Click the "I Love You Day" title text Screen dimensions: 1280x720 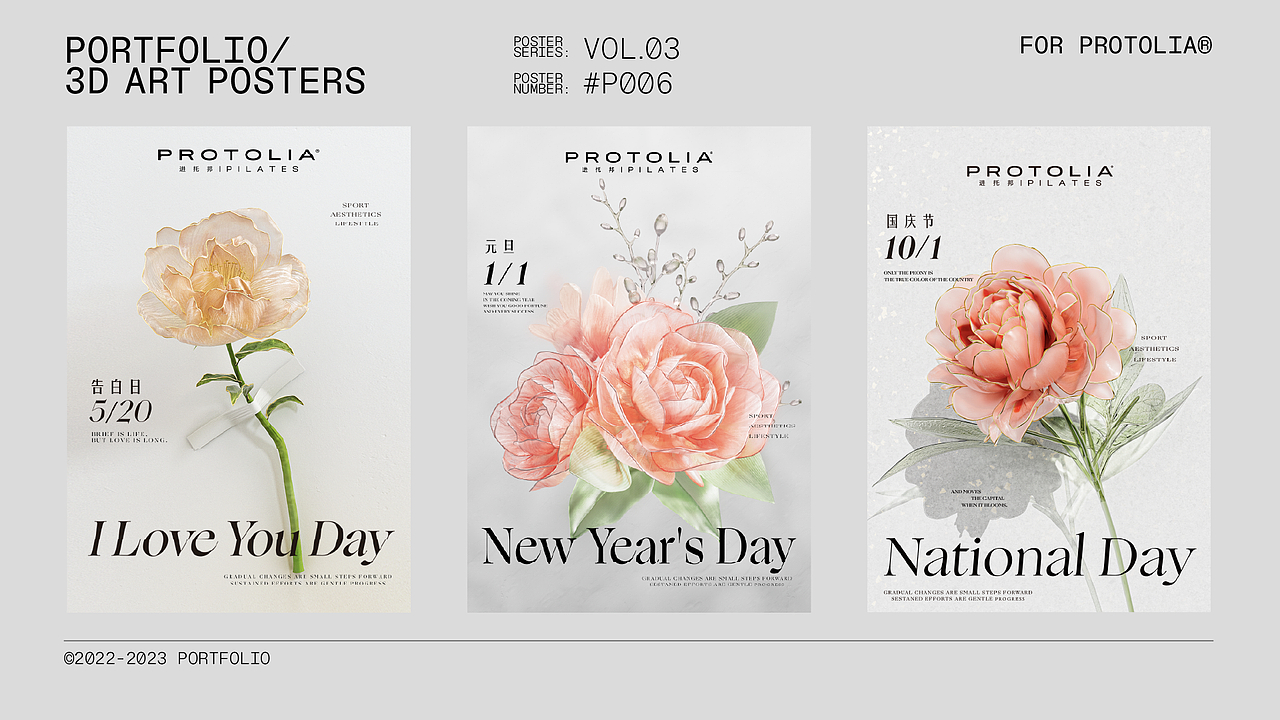[x=240, y=541]
